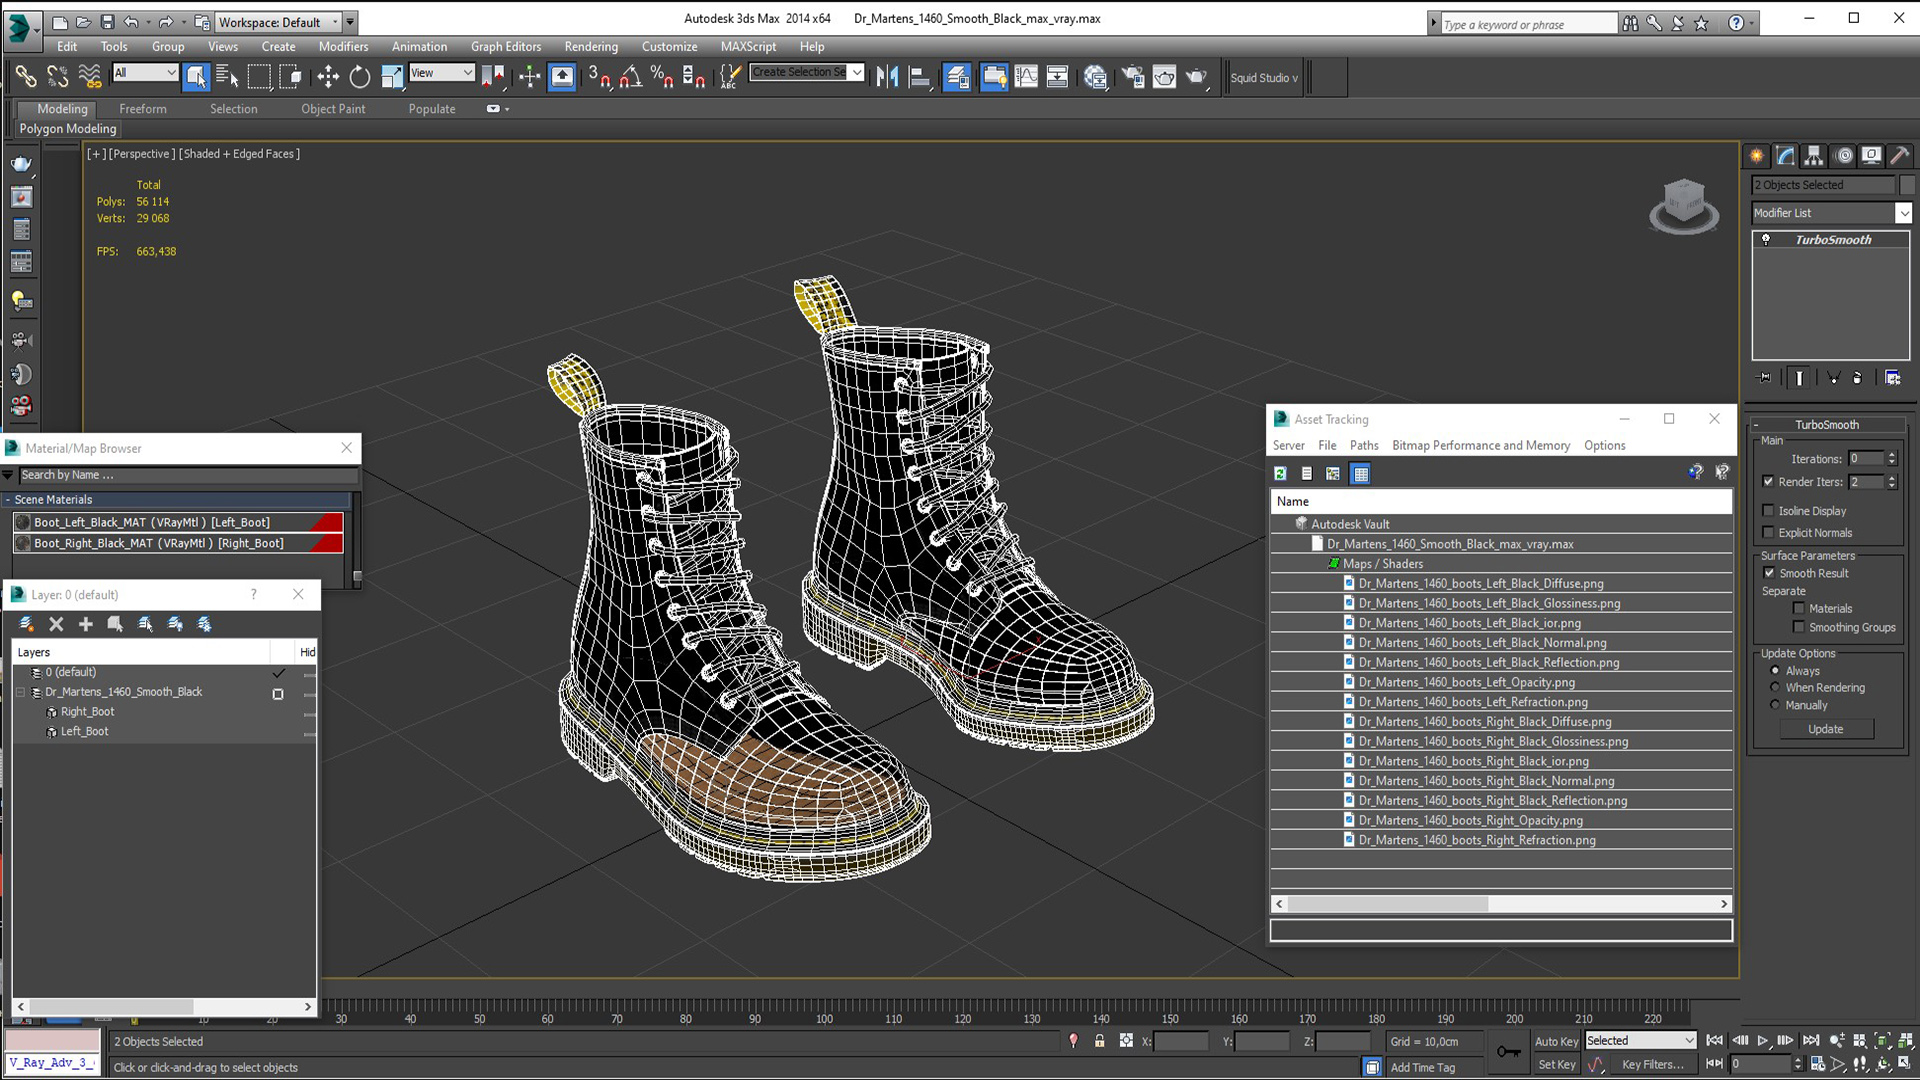The height and width of the screenshot is (1080, 1920).
Task: Open Create Selection Set dropdown
Action: click(857, 73)
